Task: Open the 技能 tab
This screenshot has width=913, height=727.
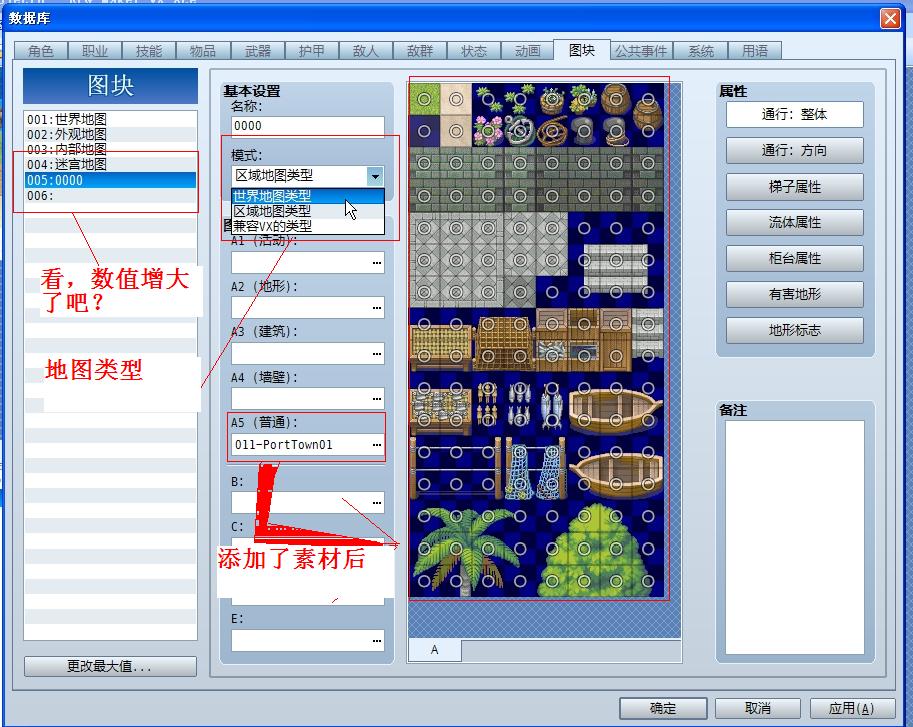Action: (x=149, y=51)
